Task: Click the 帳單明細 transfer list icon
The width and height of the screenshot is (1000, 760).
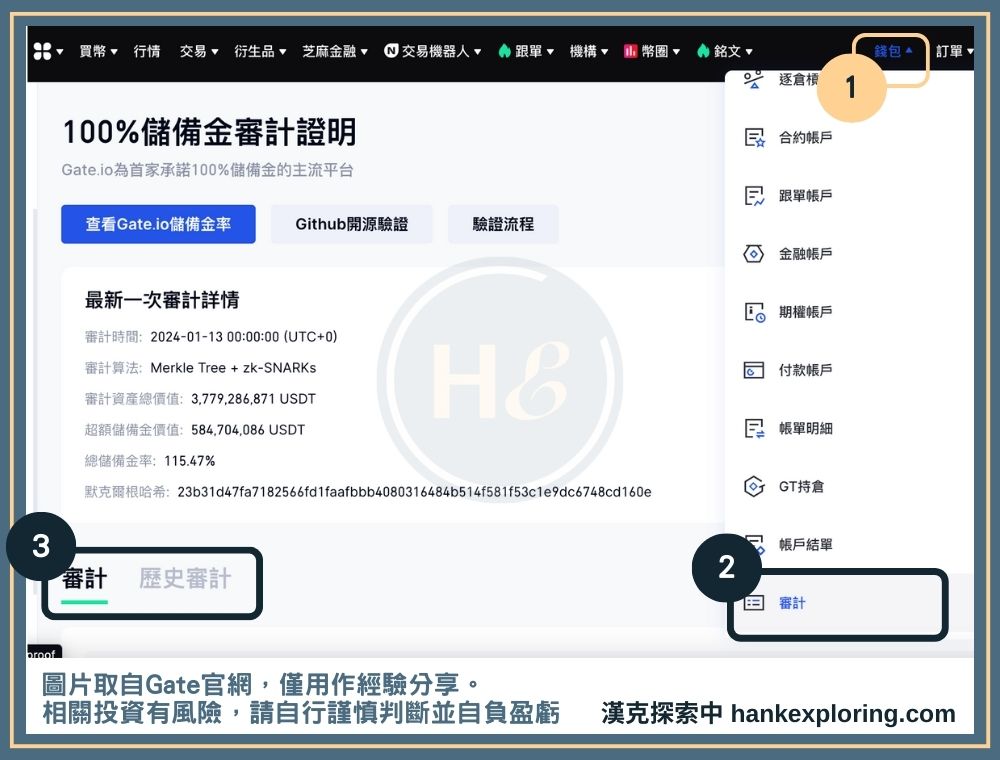Action: (x=754, y=428)
